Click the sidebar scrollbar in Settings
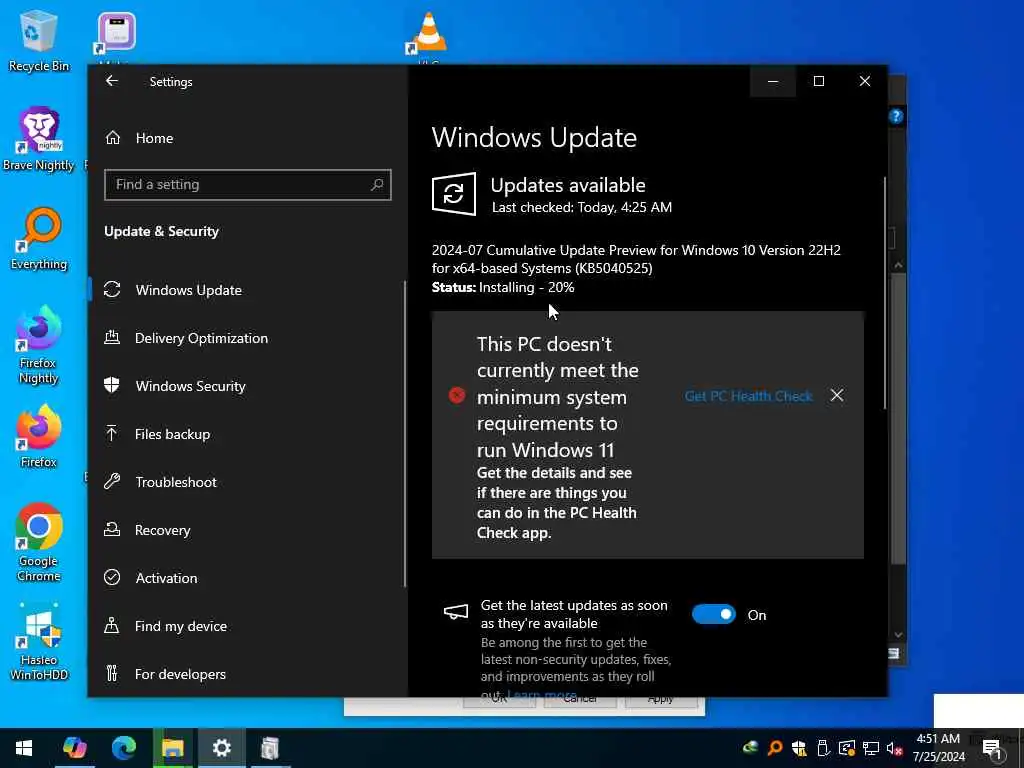Screen dimensions: 1024x768 [405, 434]
